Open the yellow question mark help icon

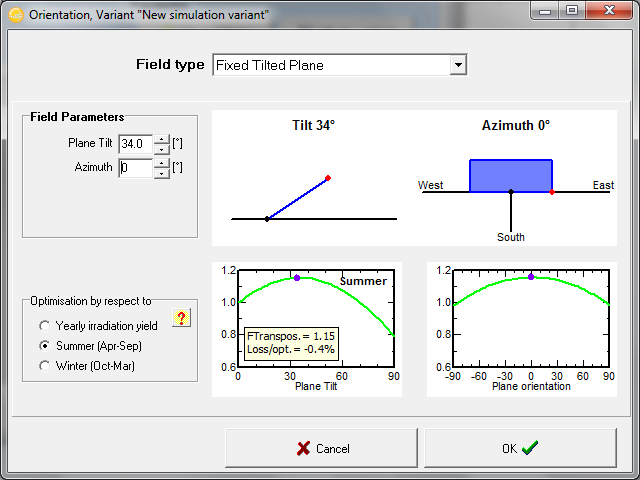click(x=182, y=318)
